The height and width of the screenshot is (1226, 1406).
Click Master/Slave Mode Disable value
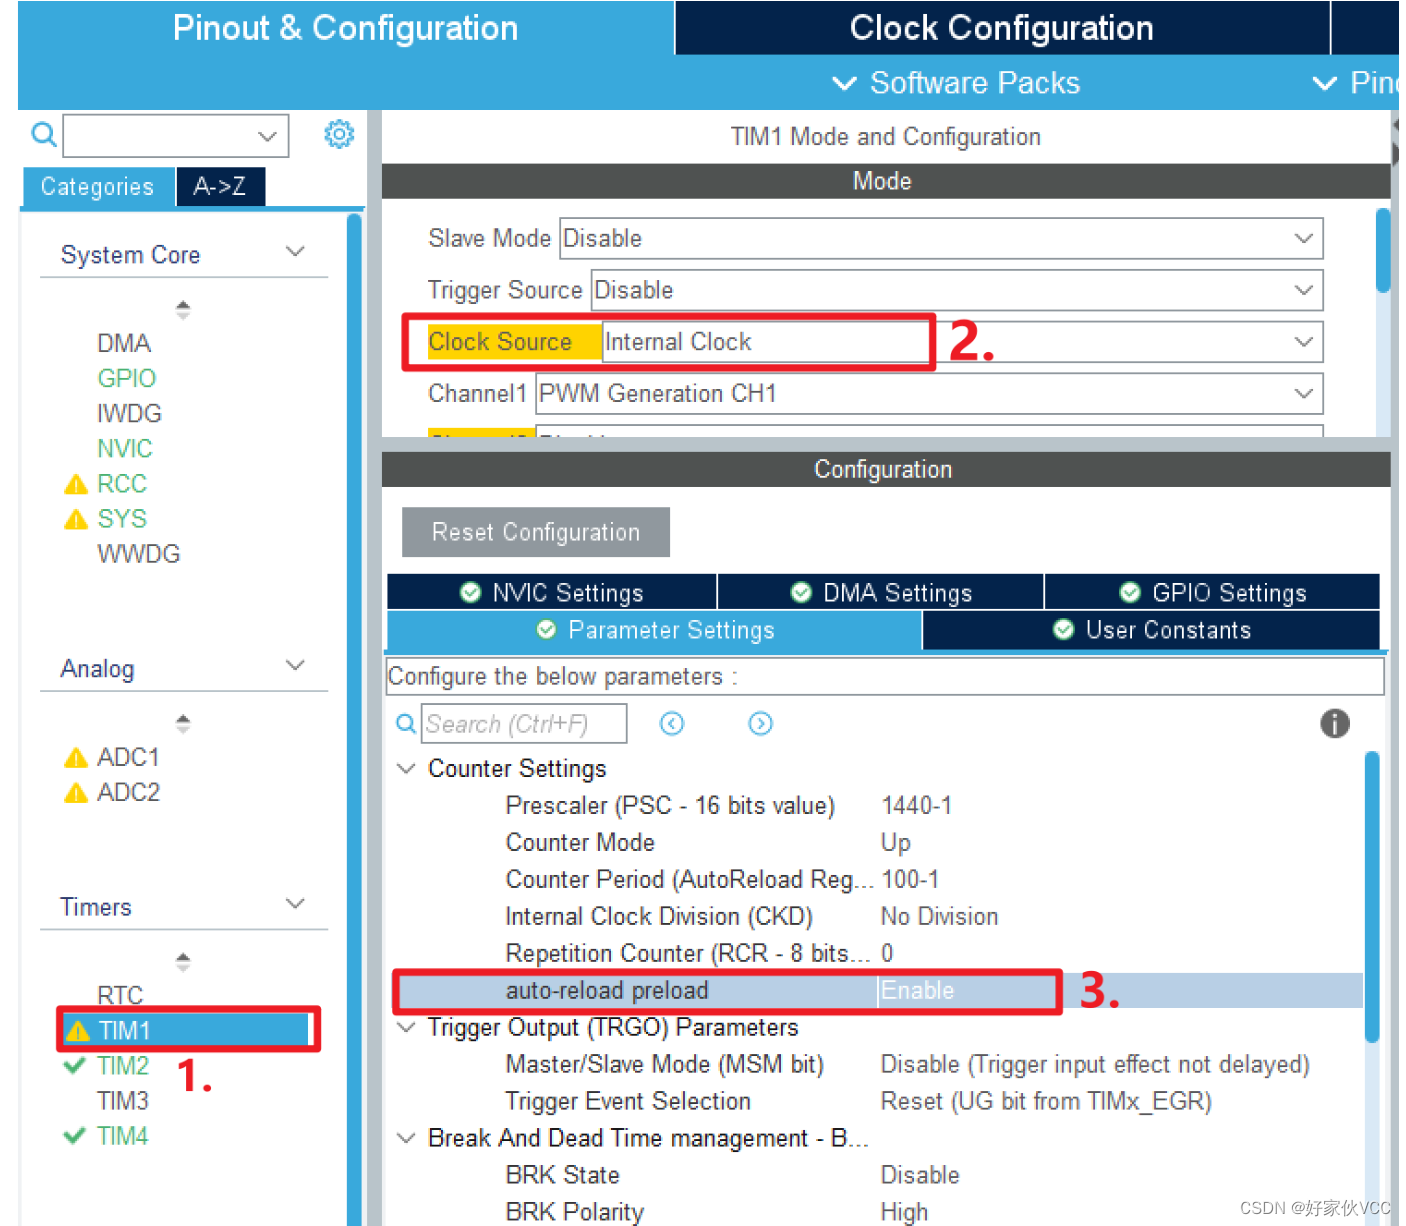point(1095,1064)
